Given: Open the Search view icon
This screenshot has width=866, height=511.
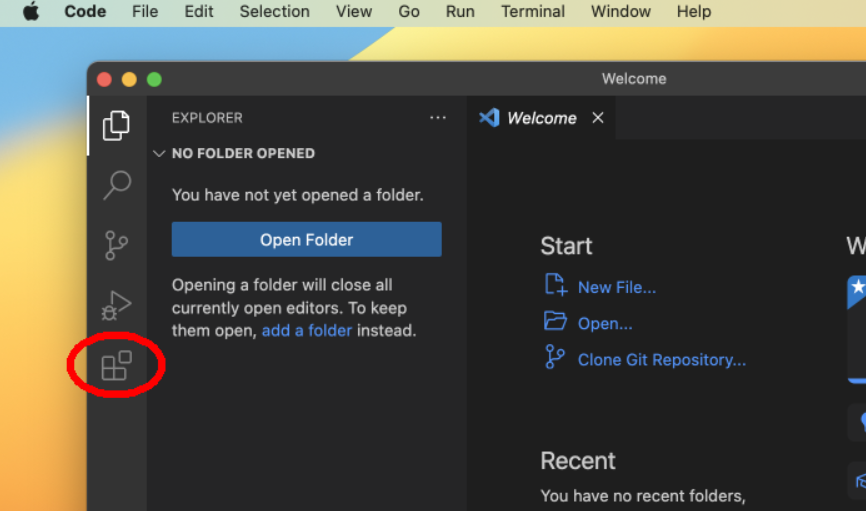Looking at the screenshot, I should pyautogui.click(x=117, y=184).
